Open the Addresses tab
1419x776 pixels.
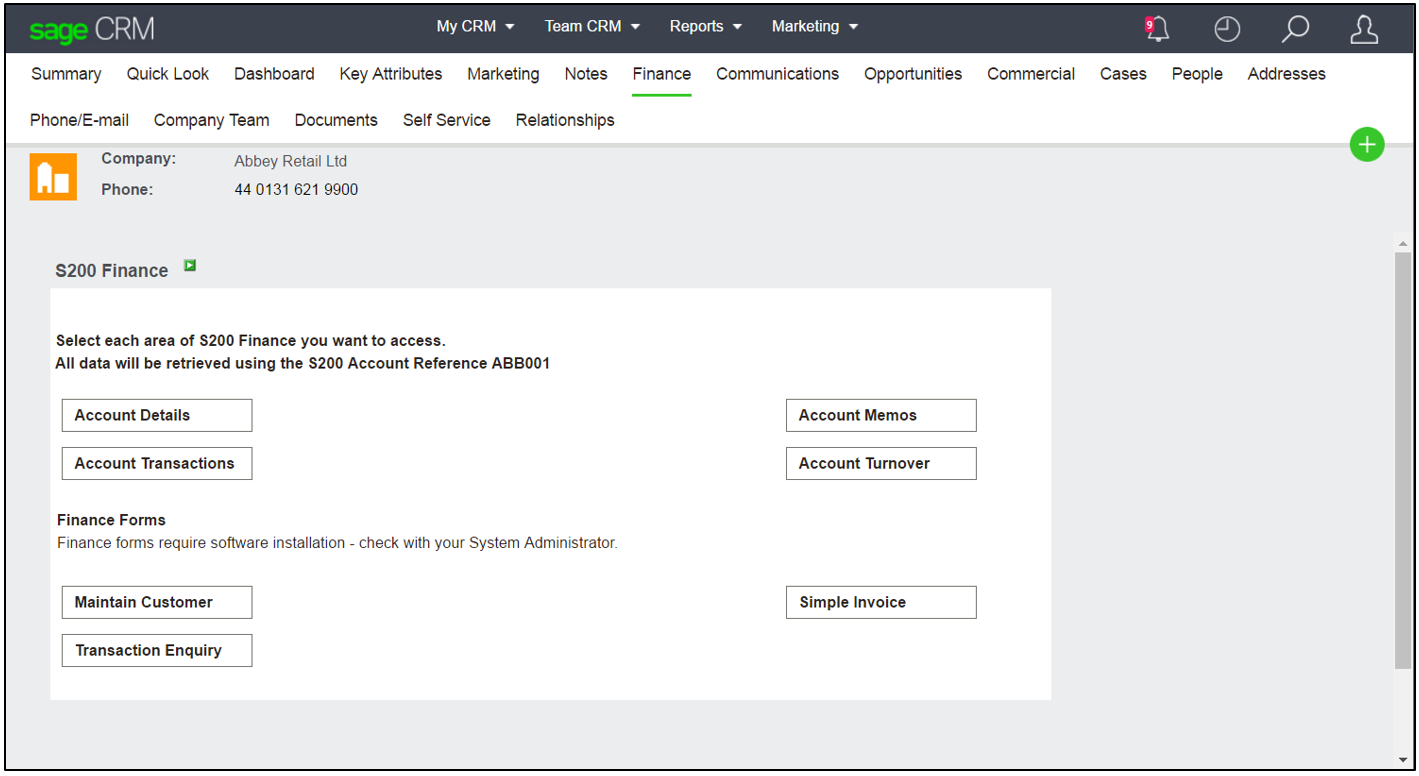[1287, 74]
